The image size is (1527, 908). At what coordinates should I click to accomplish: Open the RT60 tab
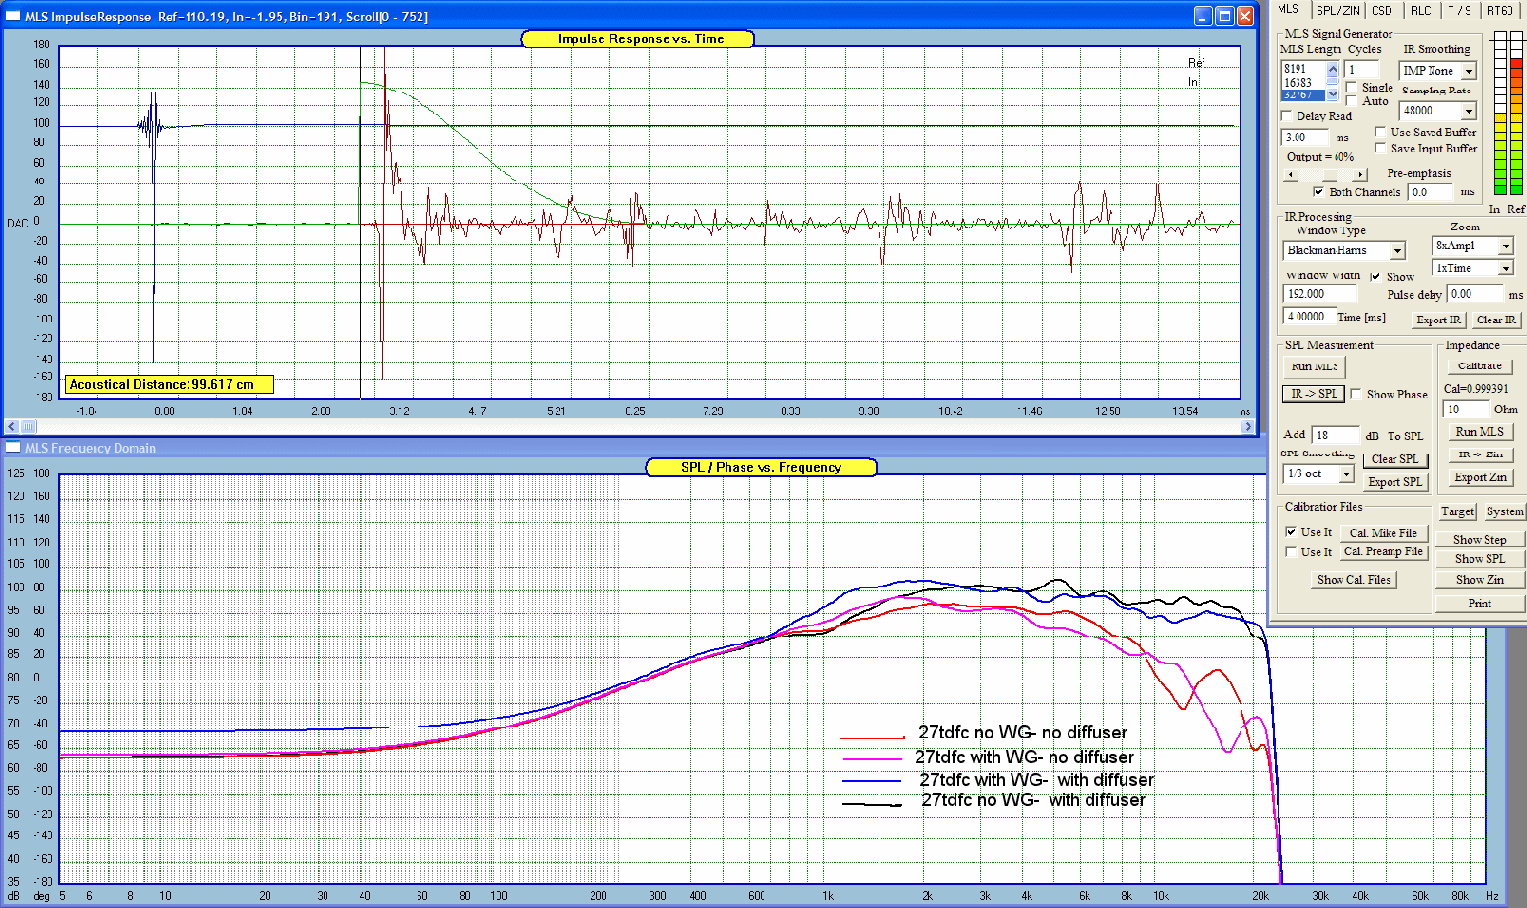[x=1500, y=10]
